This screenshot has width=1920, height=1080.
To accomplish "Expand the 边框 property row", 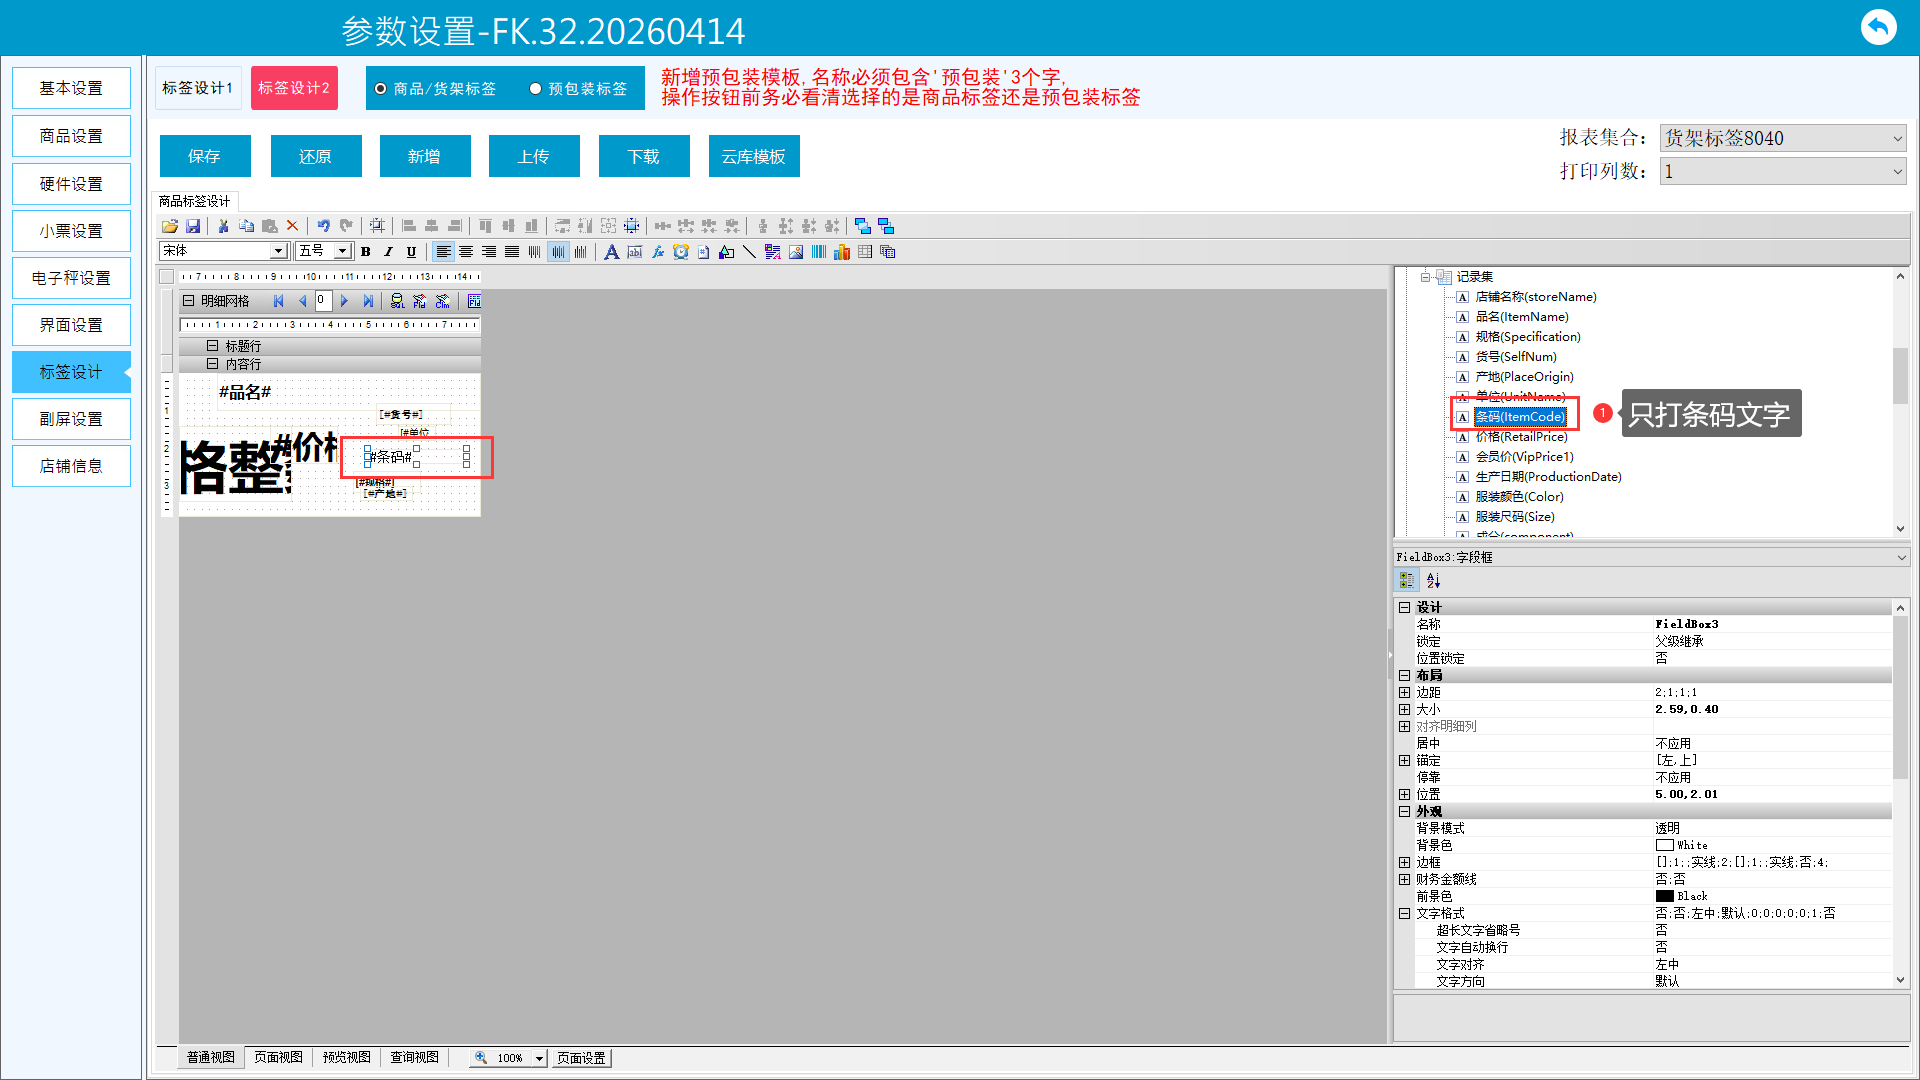I will point(1404,862).
